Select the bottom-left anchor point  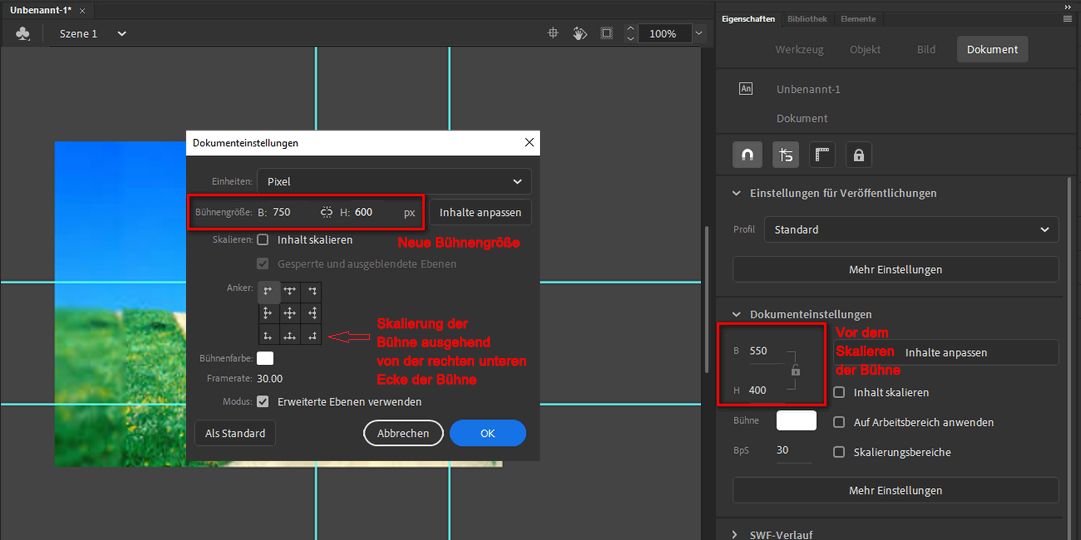269,335
